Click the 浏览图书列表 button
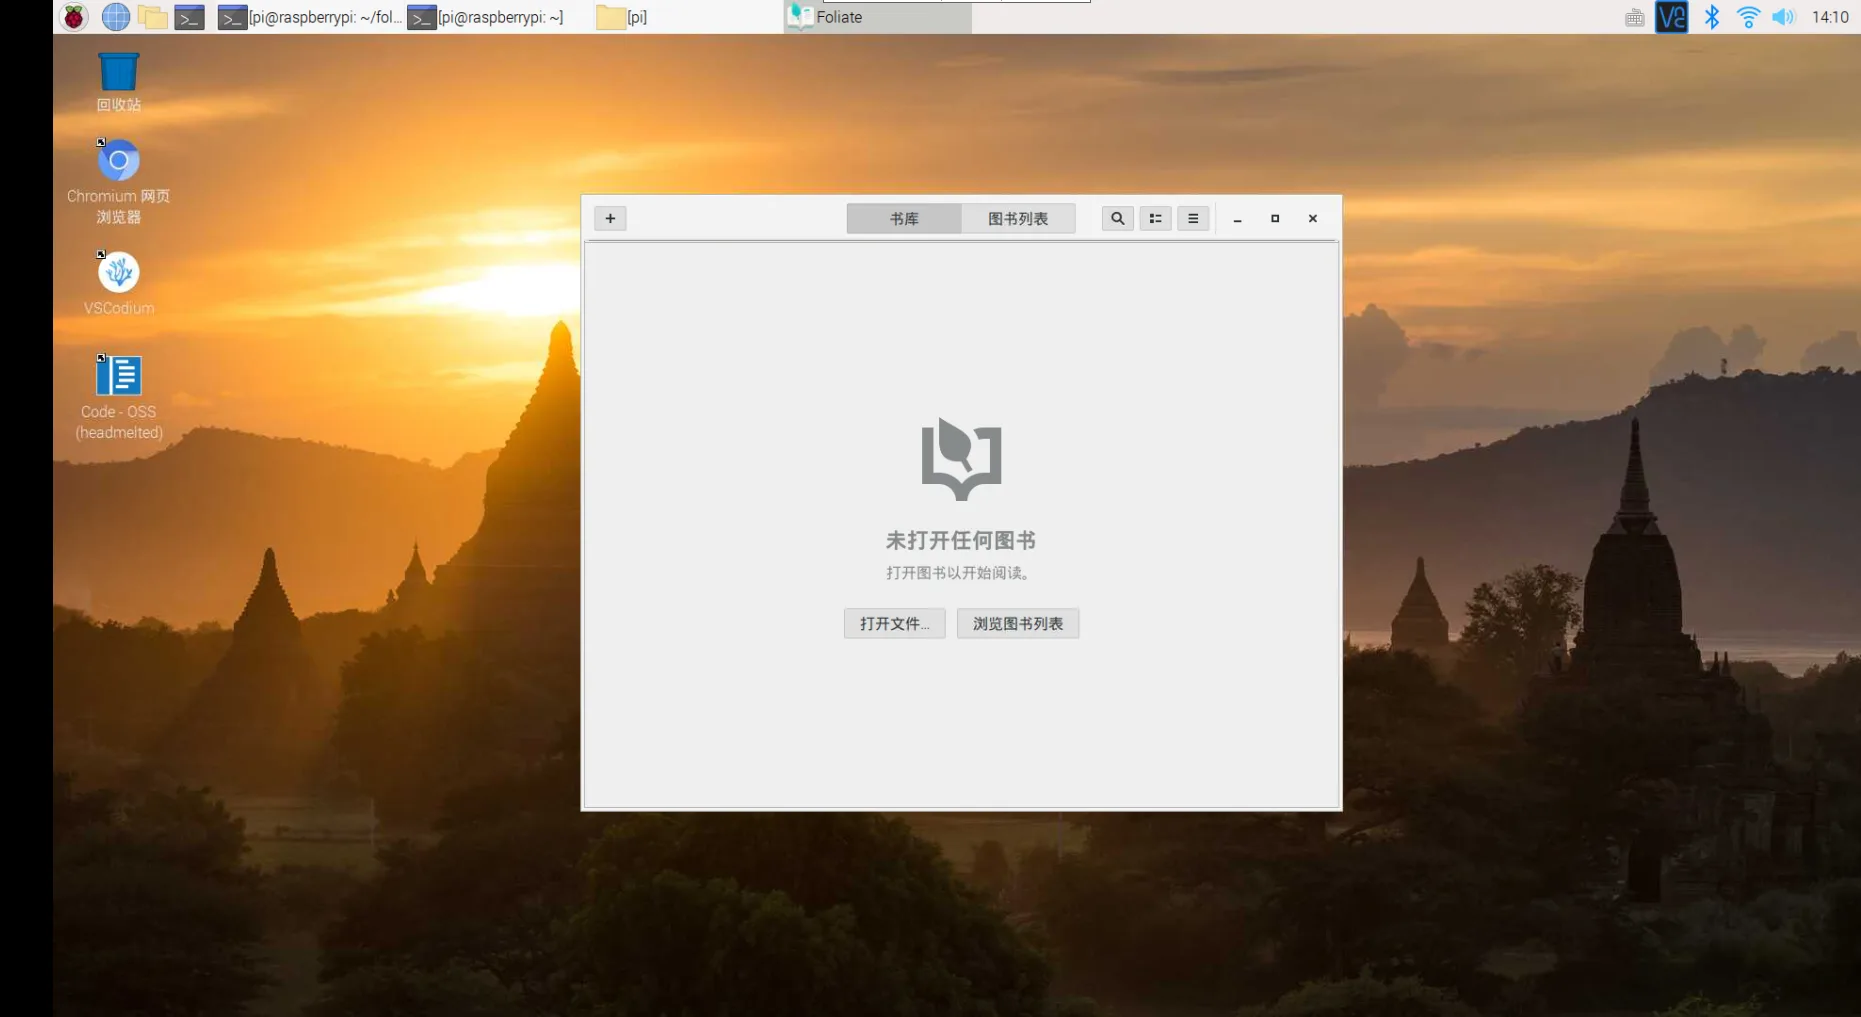The height and width of the screenshot is (1017, 1861). 1018,623
